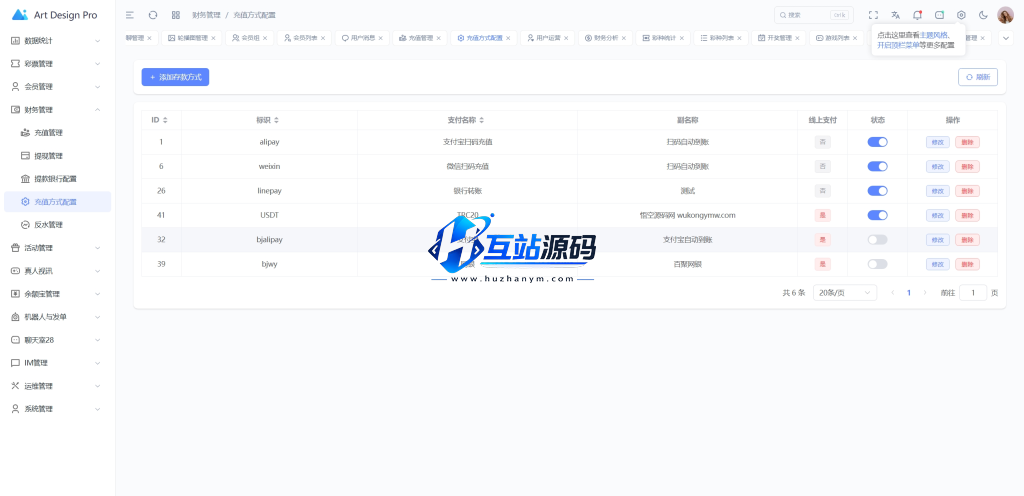Disable the linepay status switch

(x=877, y=191)
